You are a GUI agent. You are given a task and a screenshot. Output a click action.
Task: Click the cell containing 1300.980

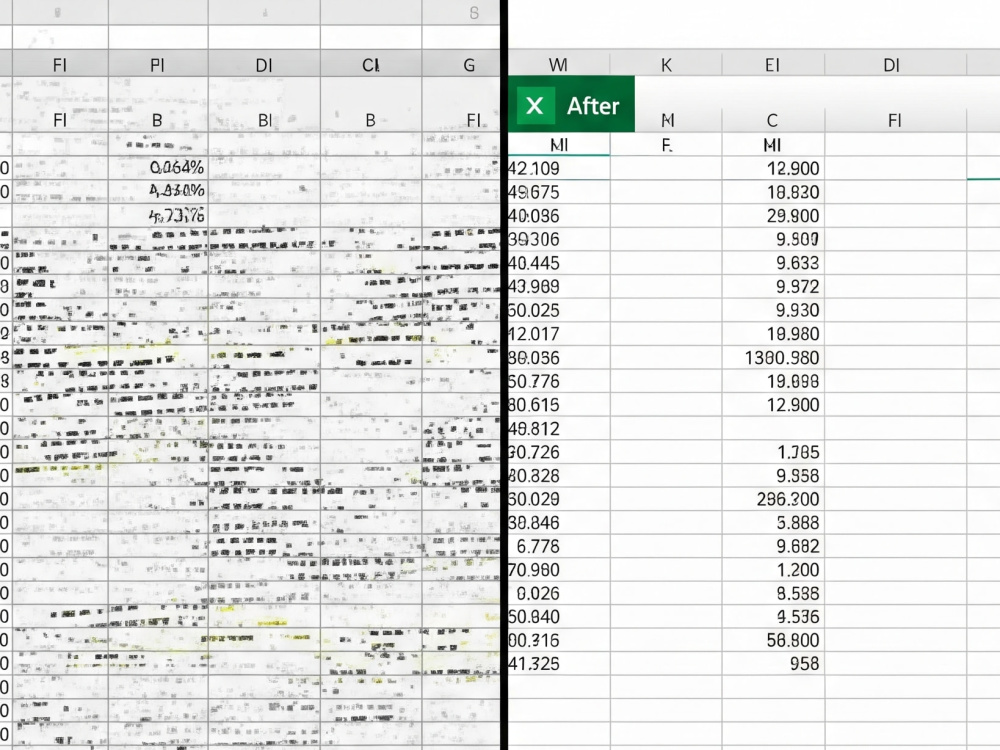click(773, 357)
